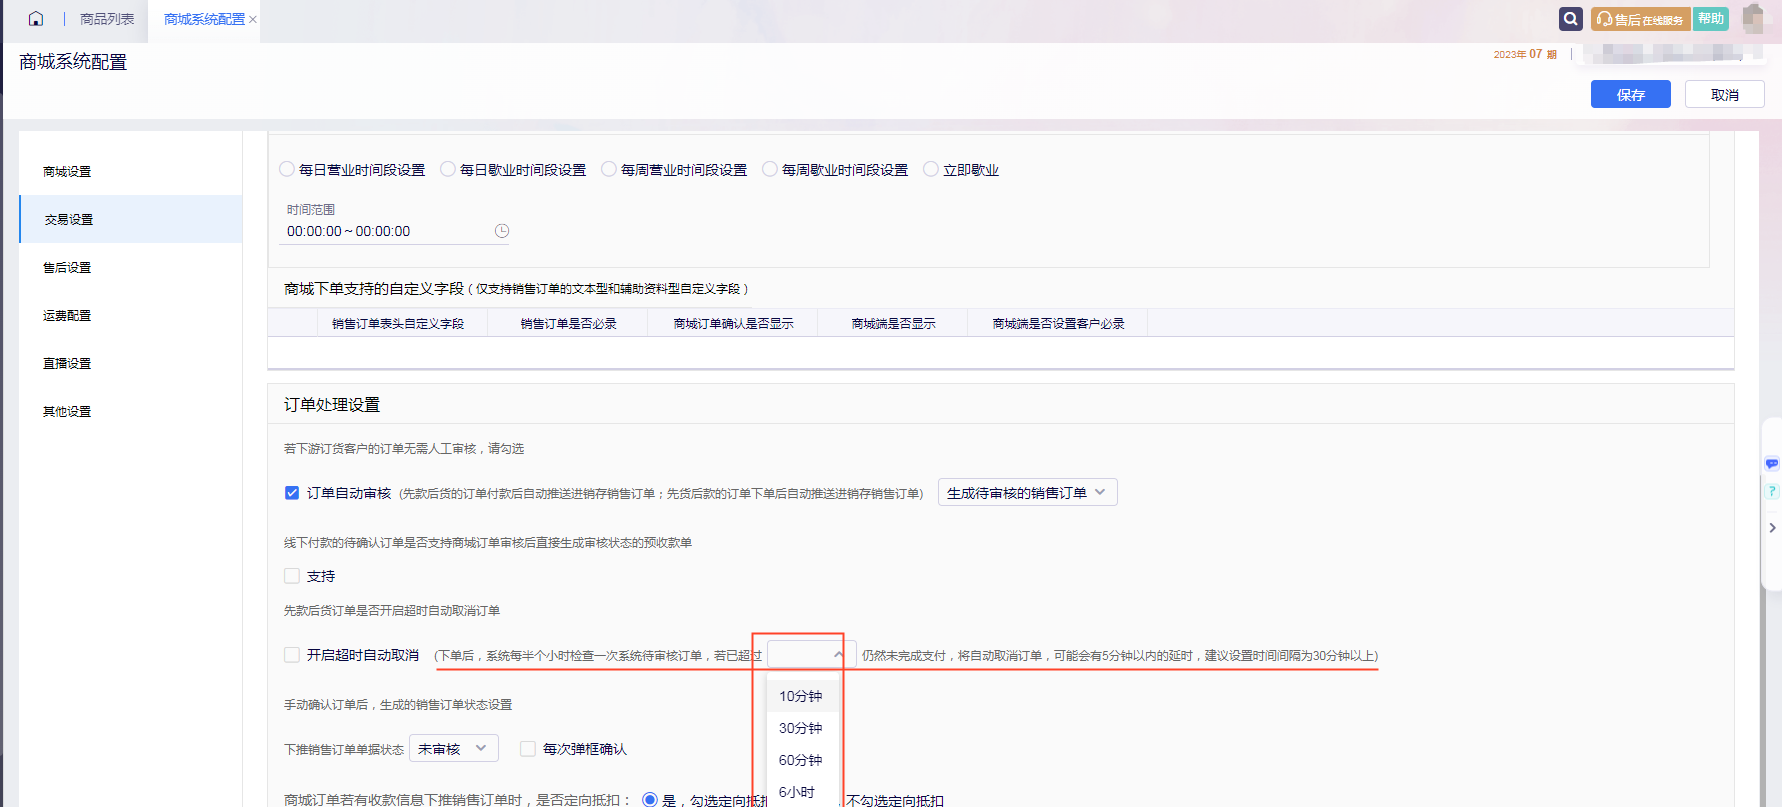Uncheck 订单自动审核 checkbox
This screenshot has height=807, width=1782.
tap(292, 493)
